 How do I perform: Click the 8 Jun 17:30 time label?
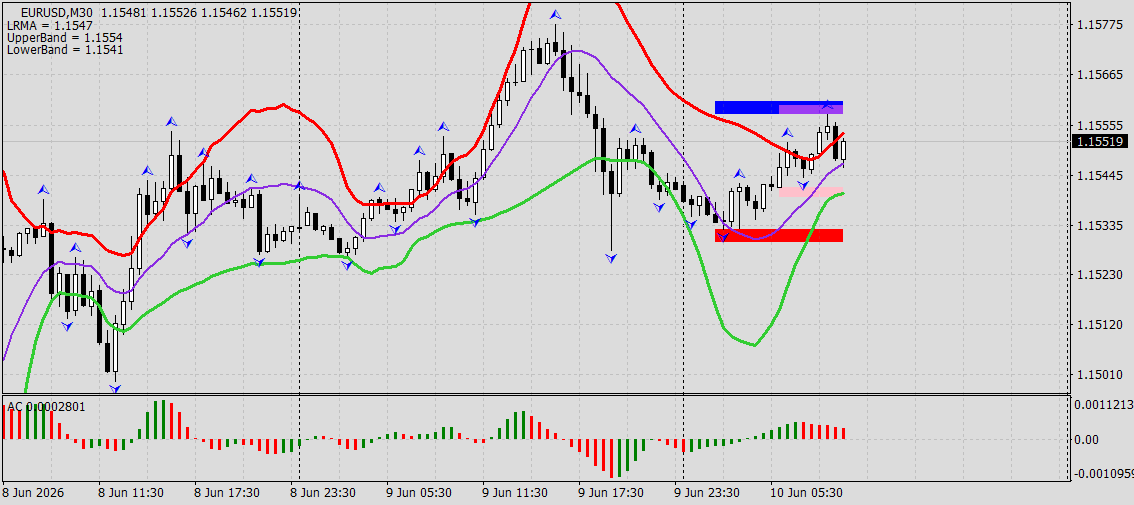[x=227, y=493]
